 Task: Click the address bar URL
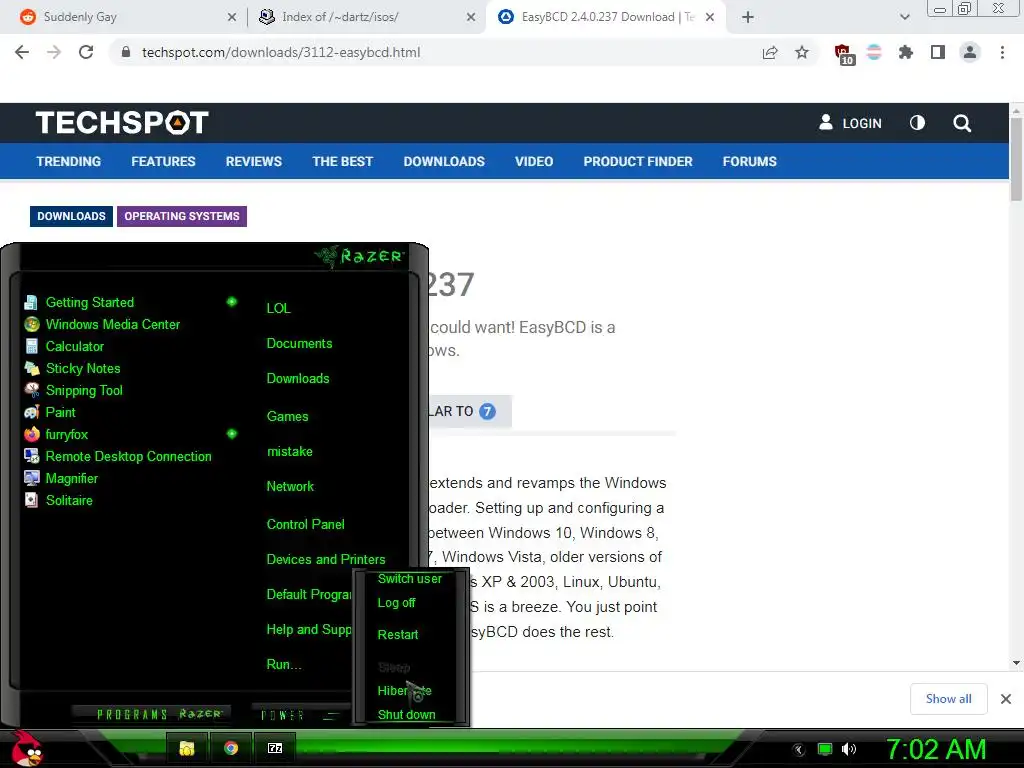[281, 52]
